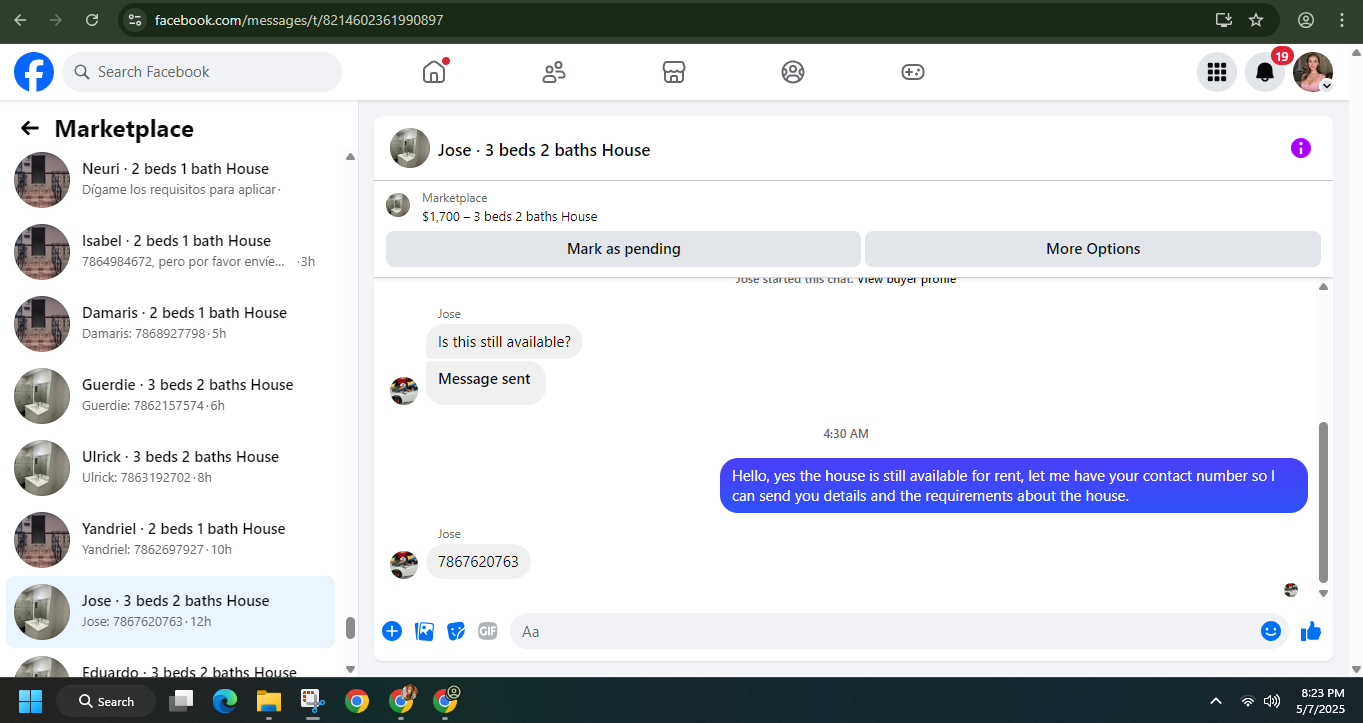Viewport: 1363px width, 723px height.
Task: Click the Marketplace heading in sidebar
Action: click(124, 129)
